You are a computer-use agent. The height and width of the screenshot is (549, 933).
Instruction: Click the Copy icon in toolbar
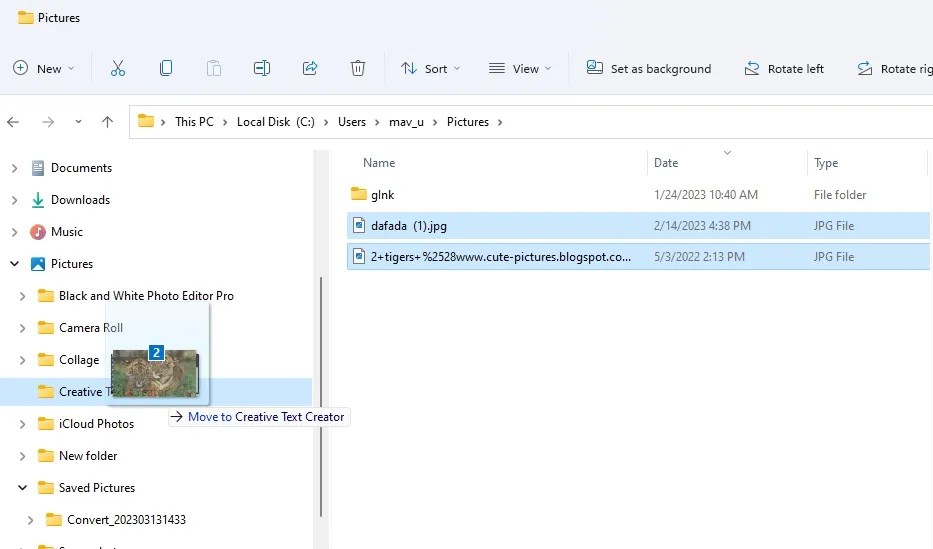[166, 68]
